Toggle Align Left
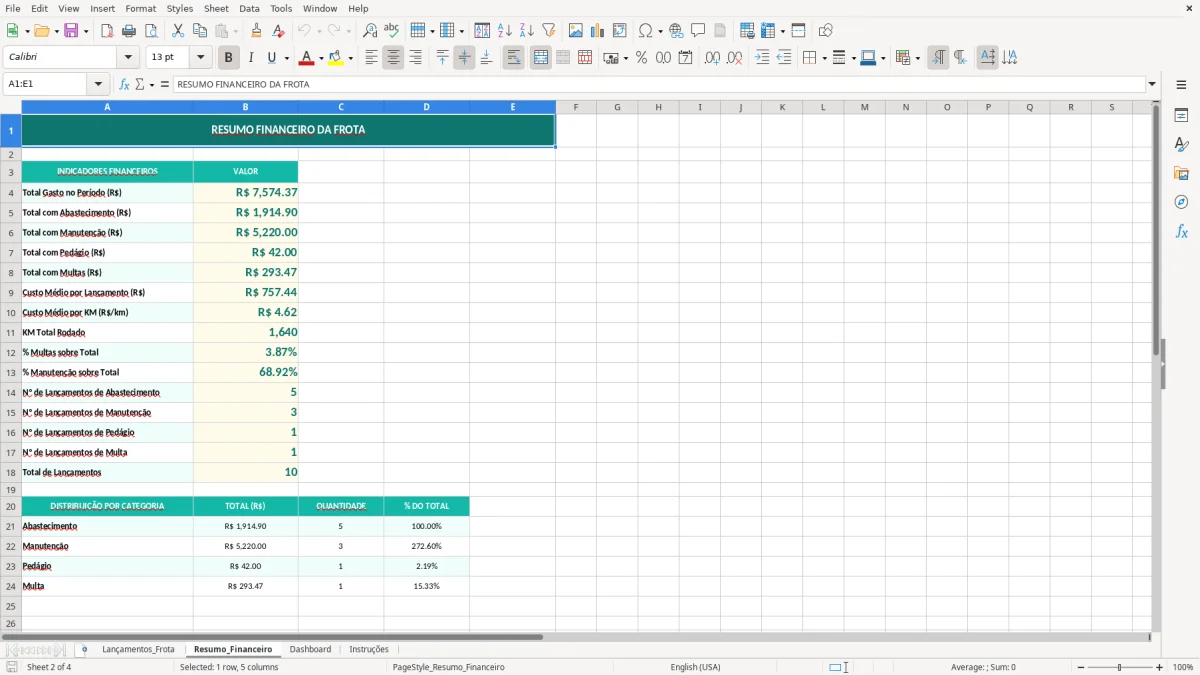The width and height of the screenshot is (1200, 675). pyautogui.click(x=371, y=58)
